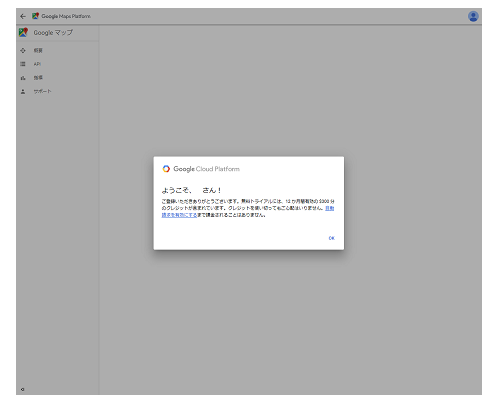
Task: Go to the サポート menu item
Action: (42, 91)
